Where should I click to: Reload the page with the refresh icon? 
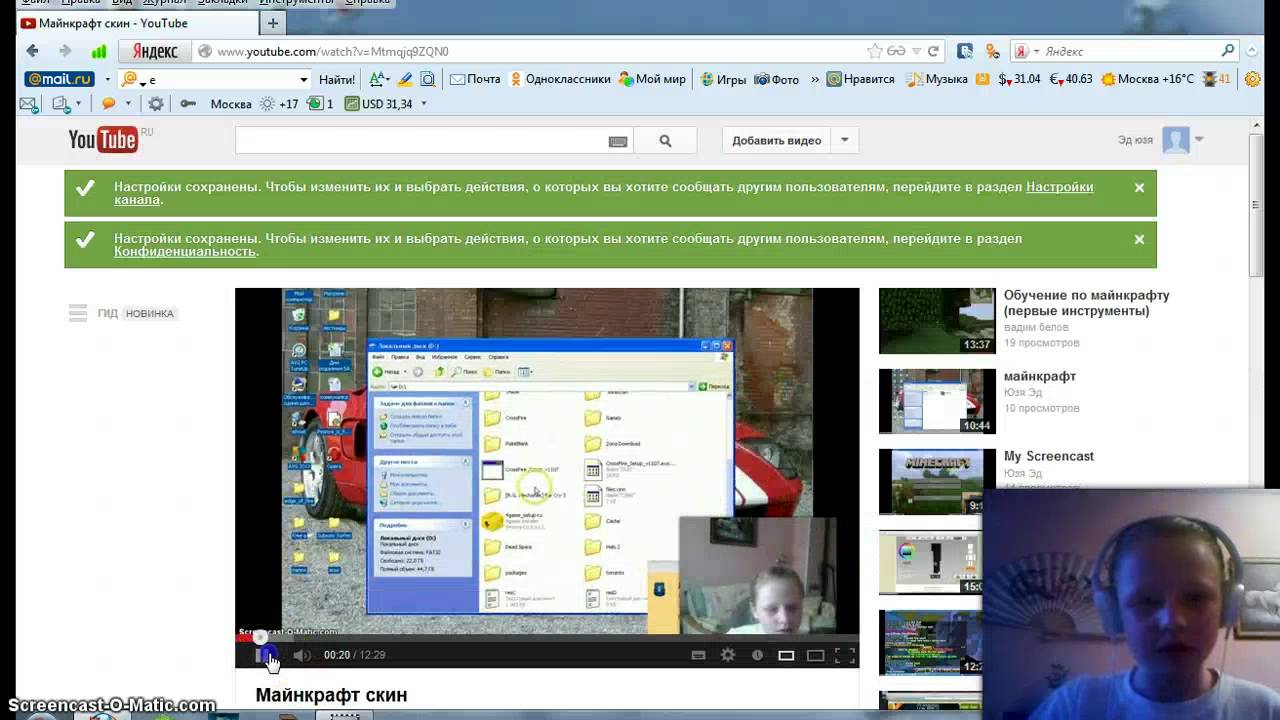(x=933, y=51)
